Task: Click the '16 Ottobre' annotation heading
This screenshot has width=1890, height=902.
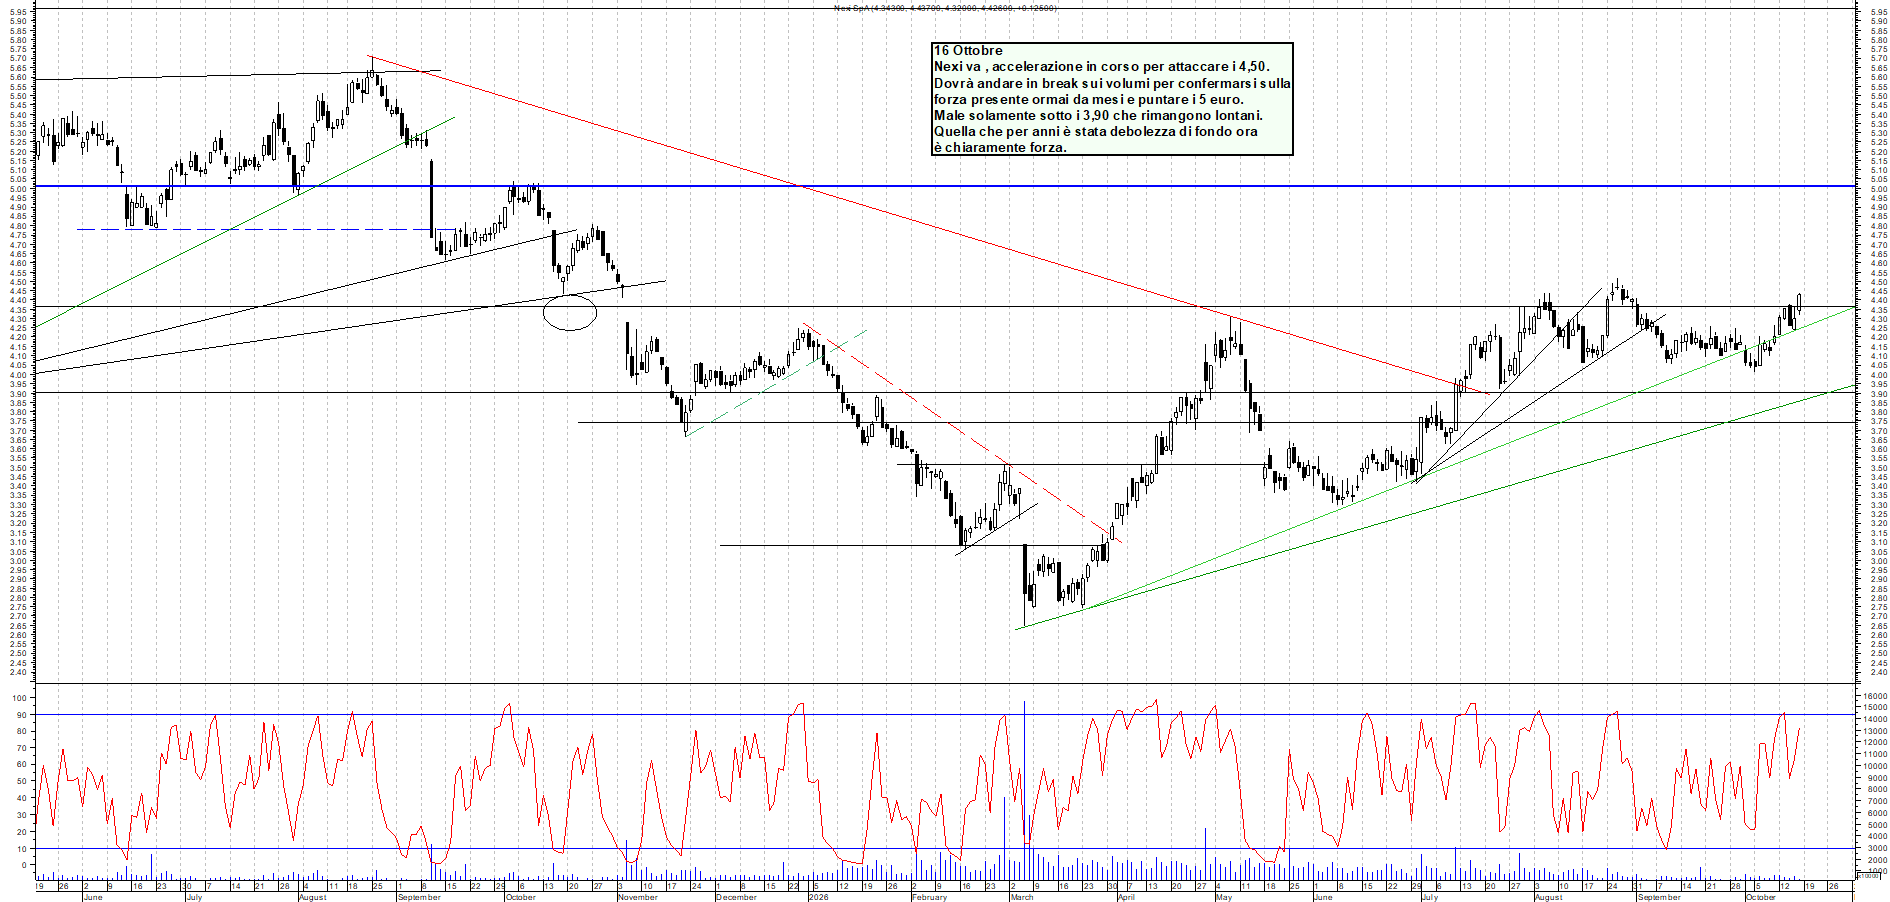Action: 968,50
